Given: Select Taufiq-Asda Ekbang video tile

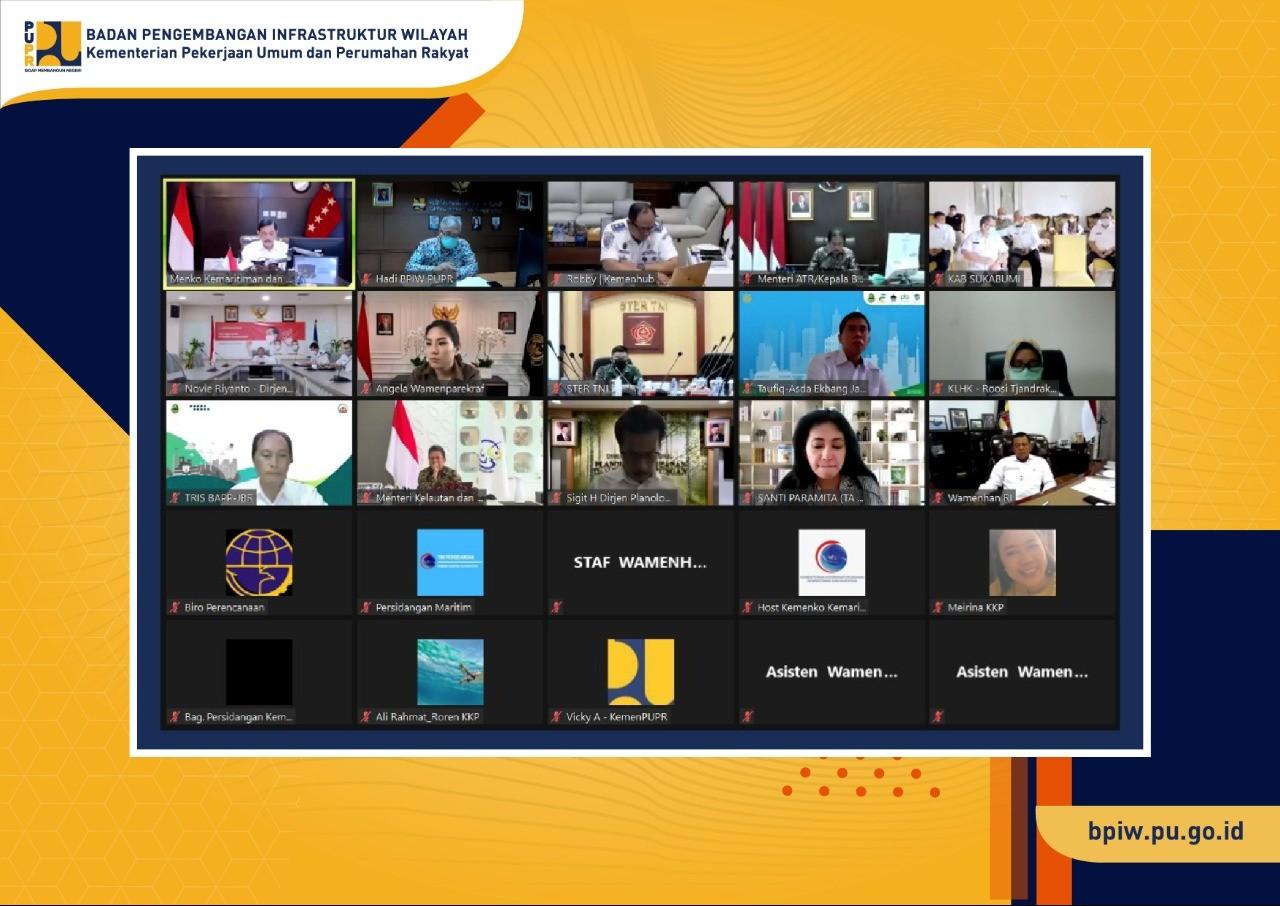Looking at the screenshot, I should 832,343.
